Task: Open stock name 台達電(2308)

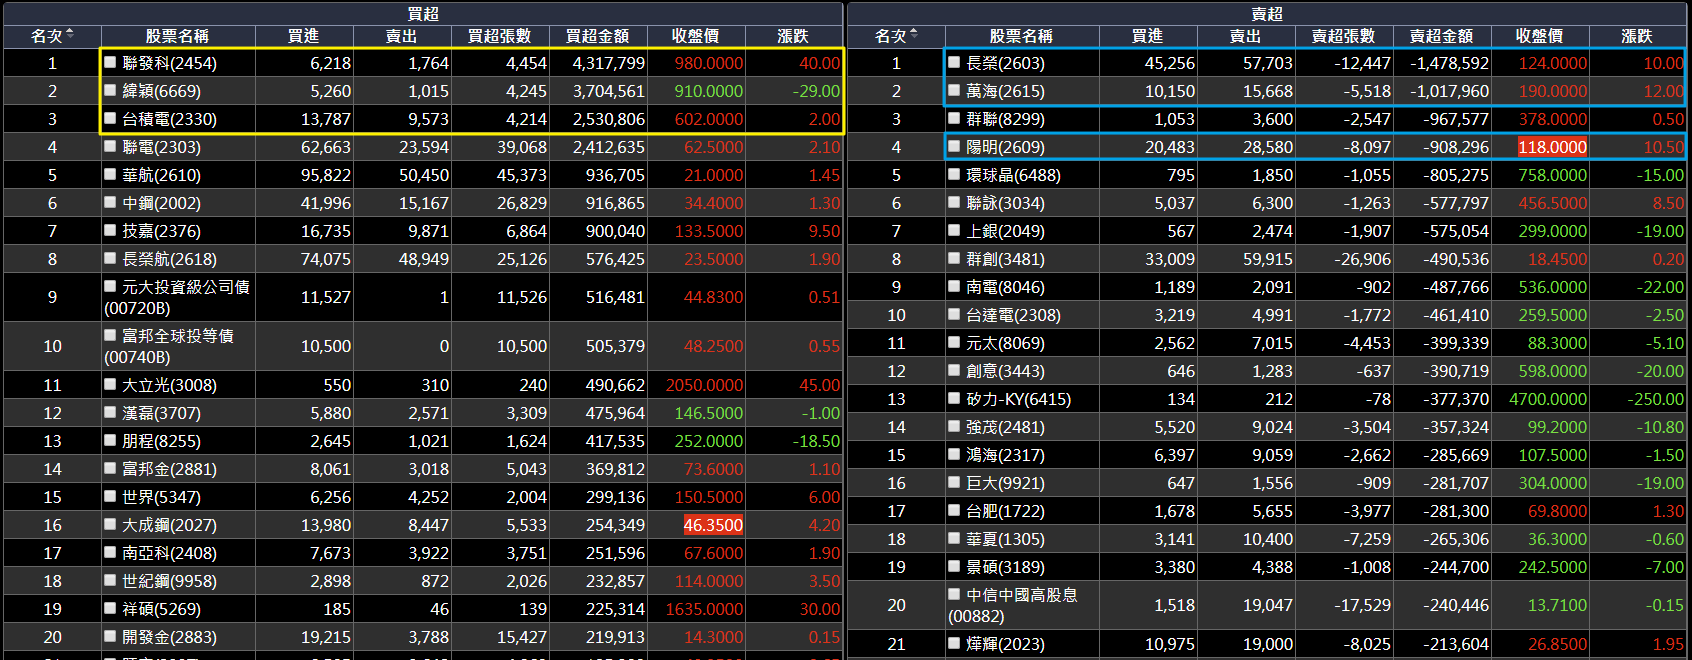Action: click(1013, 315)
